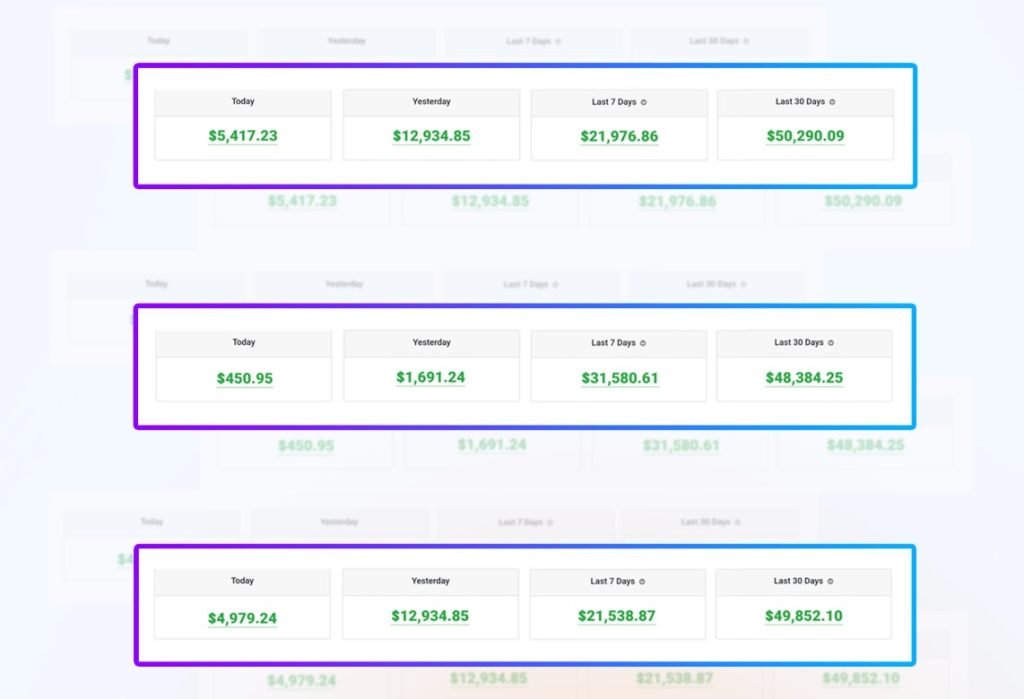
Task: Open the sharp $5,417.23 Today earnings link
Action: (x=243, y=136)
